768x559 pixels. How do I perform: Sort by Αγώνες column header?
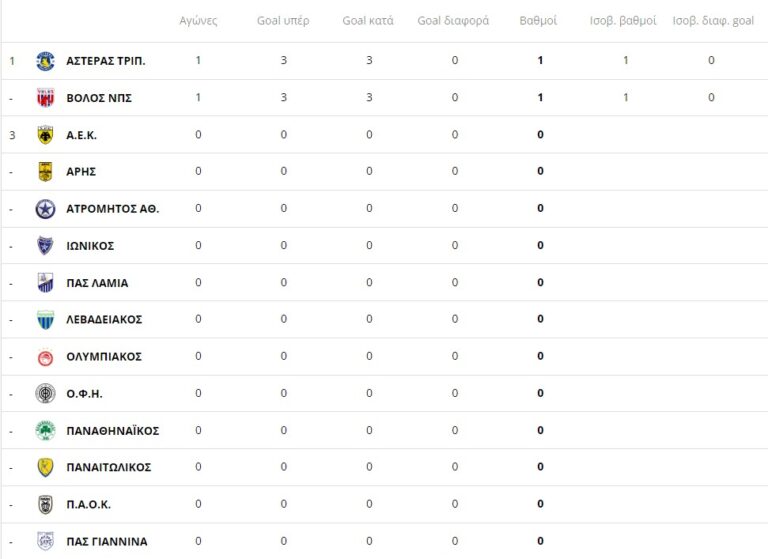198,21
